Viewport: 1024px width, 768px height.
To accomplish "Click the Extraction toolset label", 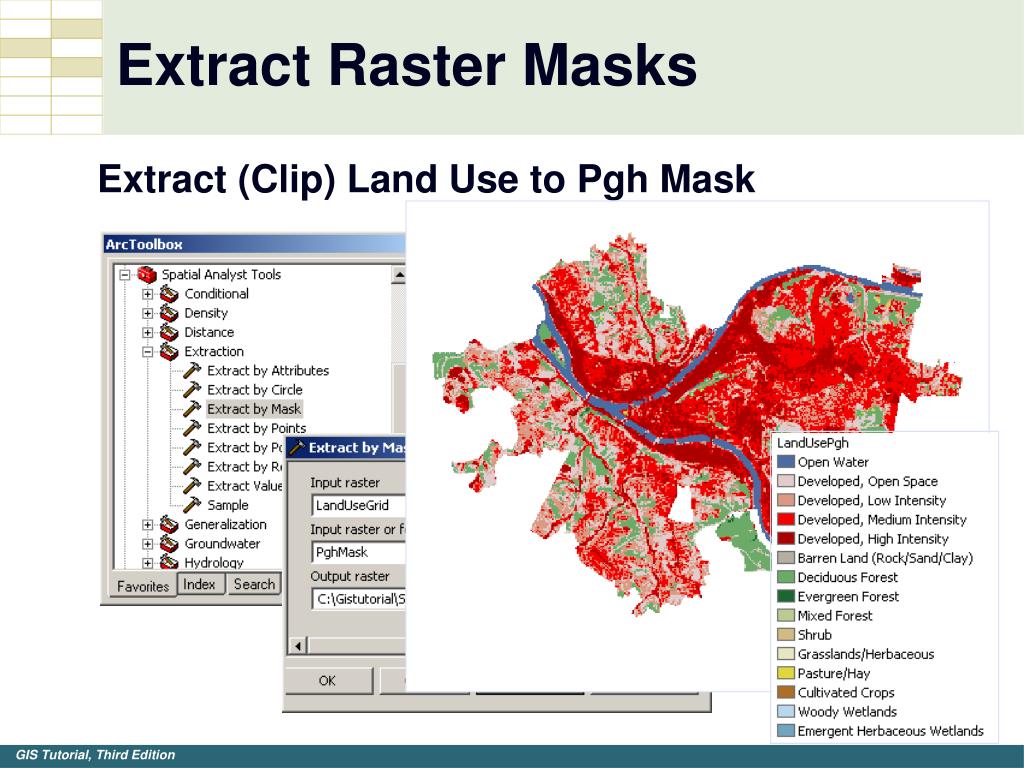I will pos(214,351).
